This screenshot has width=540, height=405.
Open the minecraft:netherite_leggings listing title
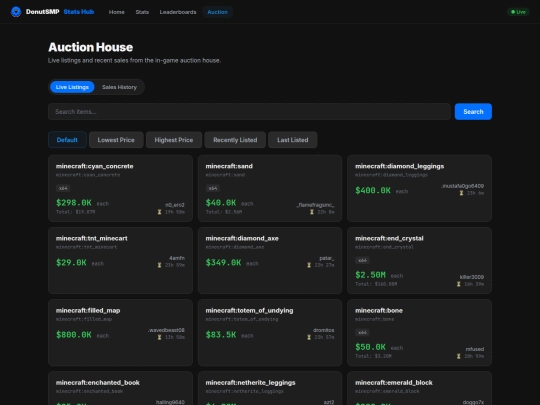[250, 383]
